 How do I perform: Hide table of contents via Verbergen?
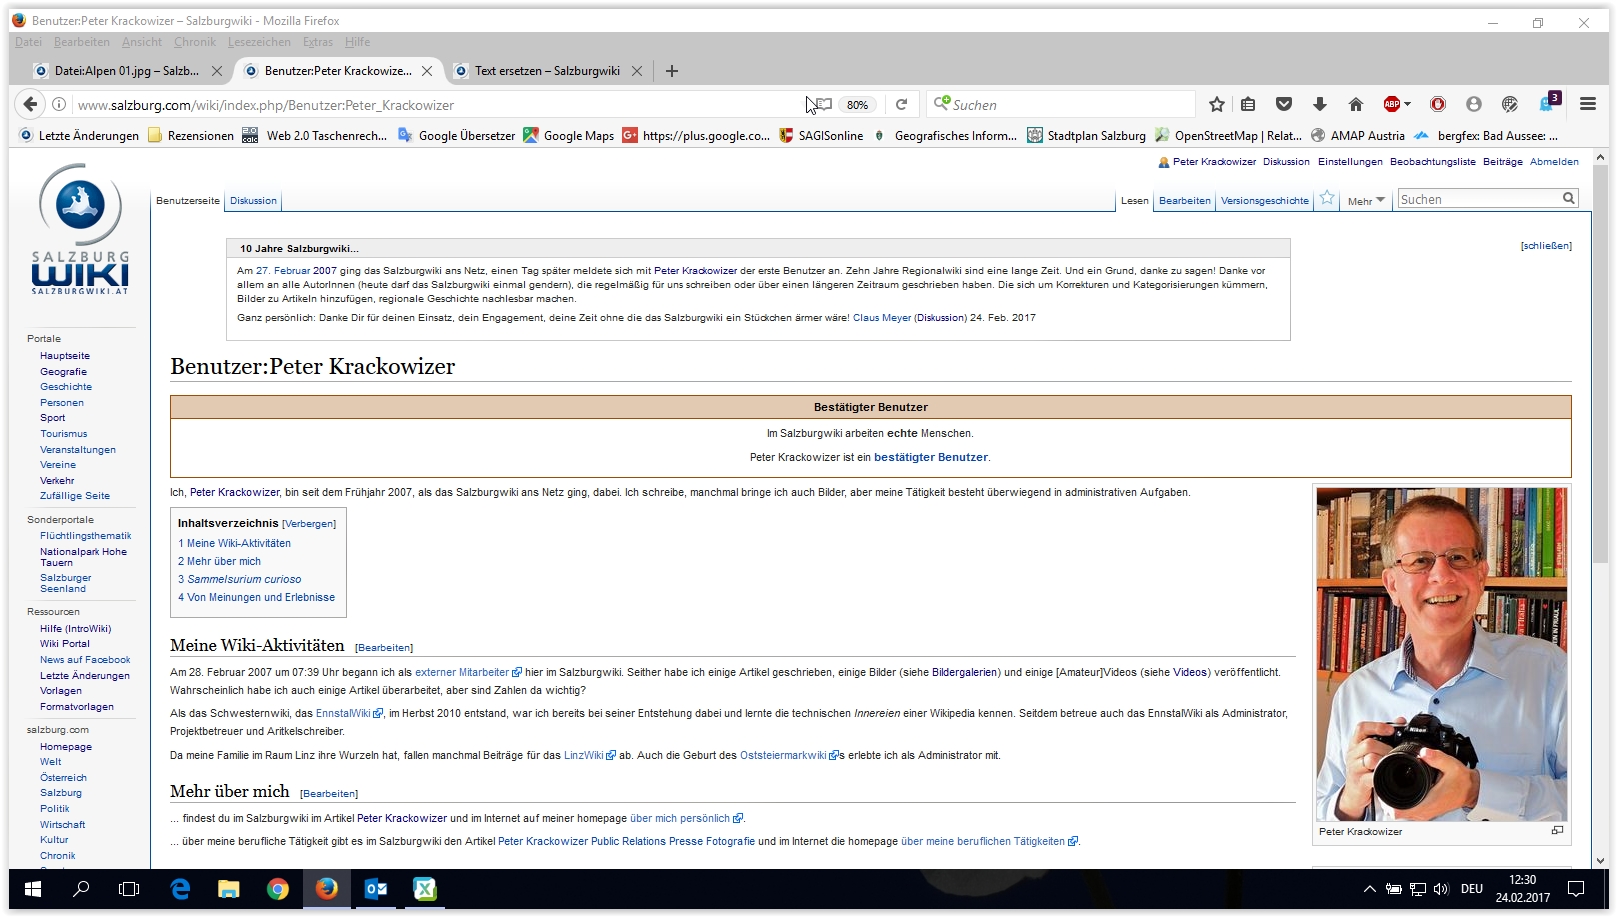(x=309, y=524)
